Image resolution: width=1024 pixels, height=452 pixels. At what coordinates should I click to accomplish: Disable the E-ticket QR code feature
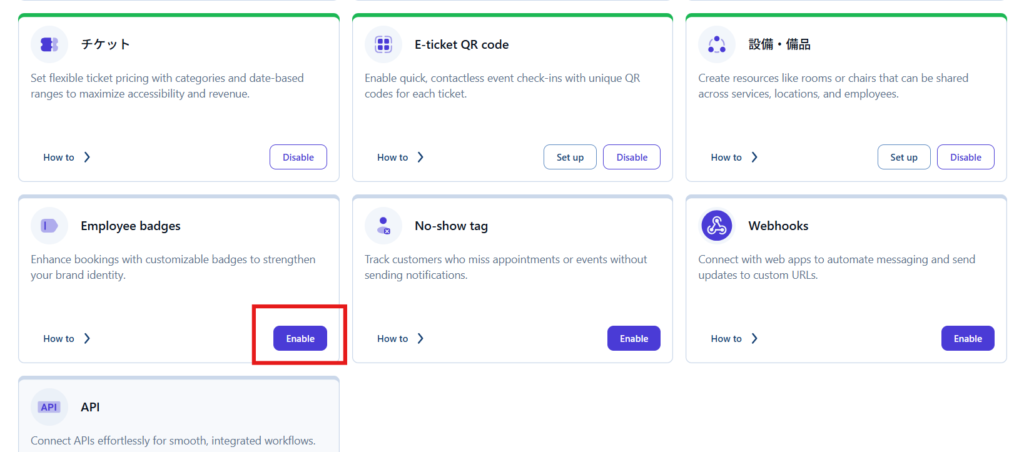(632, 157)
